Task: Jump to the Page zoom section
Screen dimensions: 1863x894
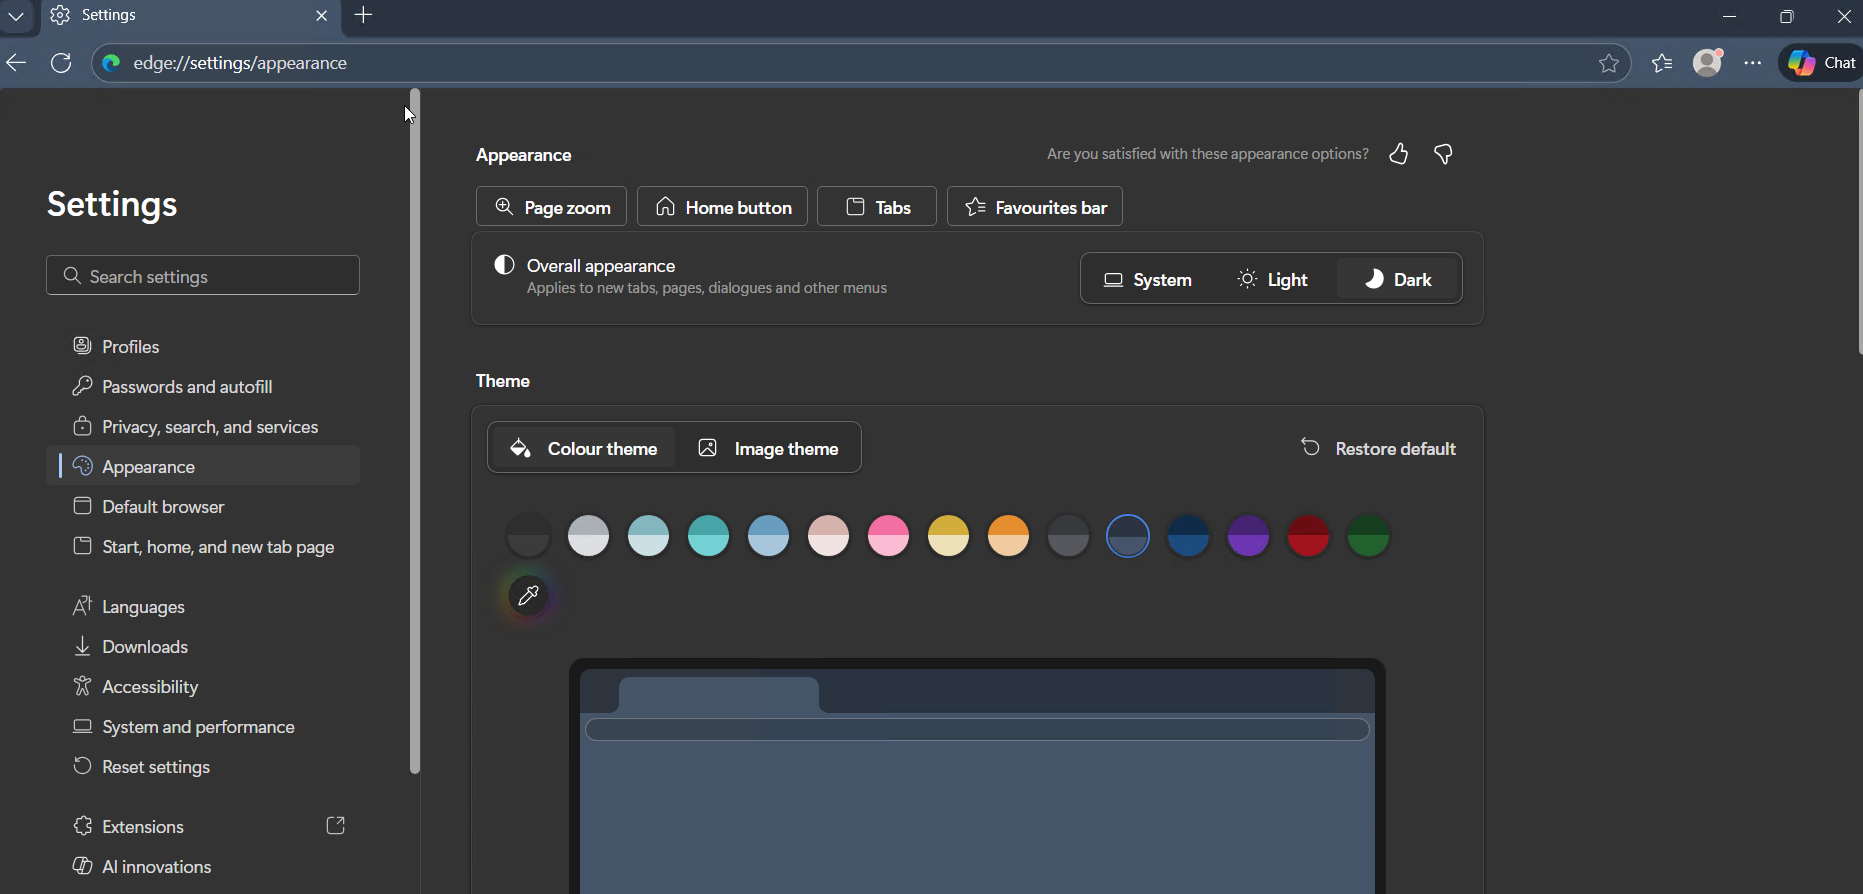Action: [x=551, y=207]
